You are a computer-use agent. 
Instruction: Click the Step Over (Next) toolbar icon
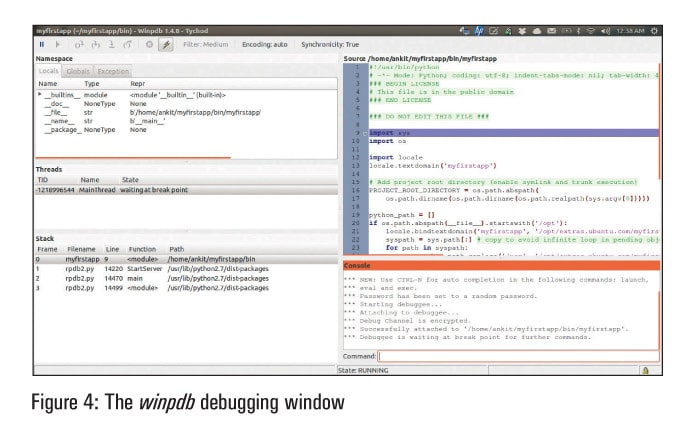95,44
